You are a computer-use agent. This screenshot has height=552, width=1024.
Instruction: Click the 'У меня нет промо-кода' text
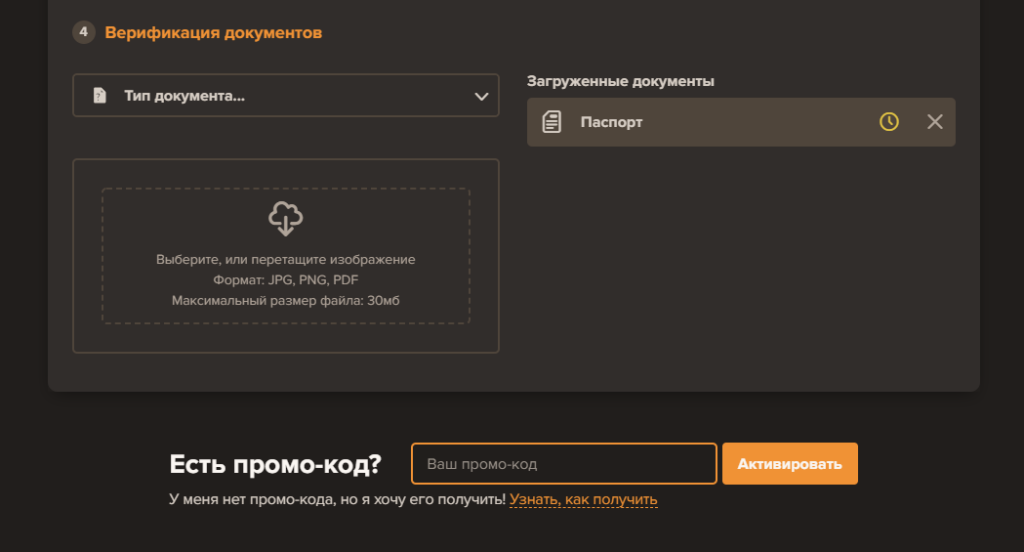[250, 499]
